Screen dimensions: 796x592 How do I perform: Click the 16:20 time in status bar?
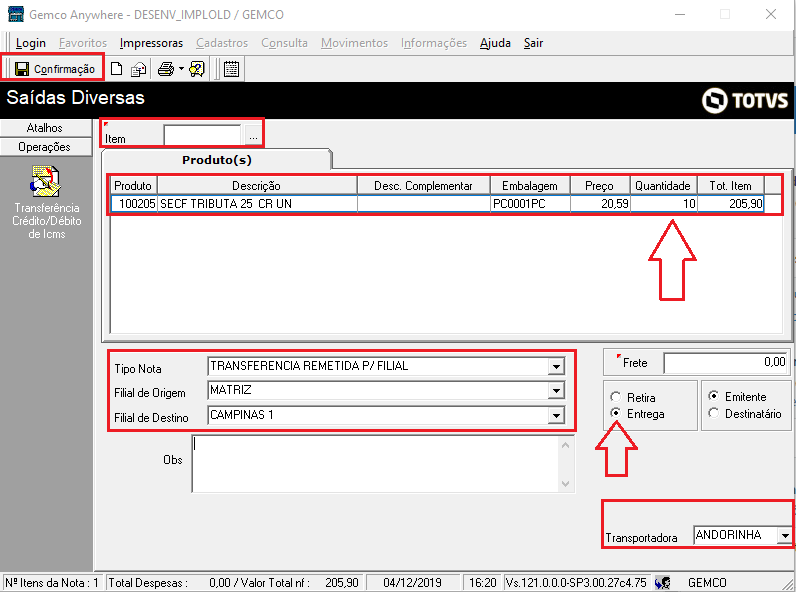click(x=482, y=582)
